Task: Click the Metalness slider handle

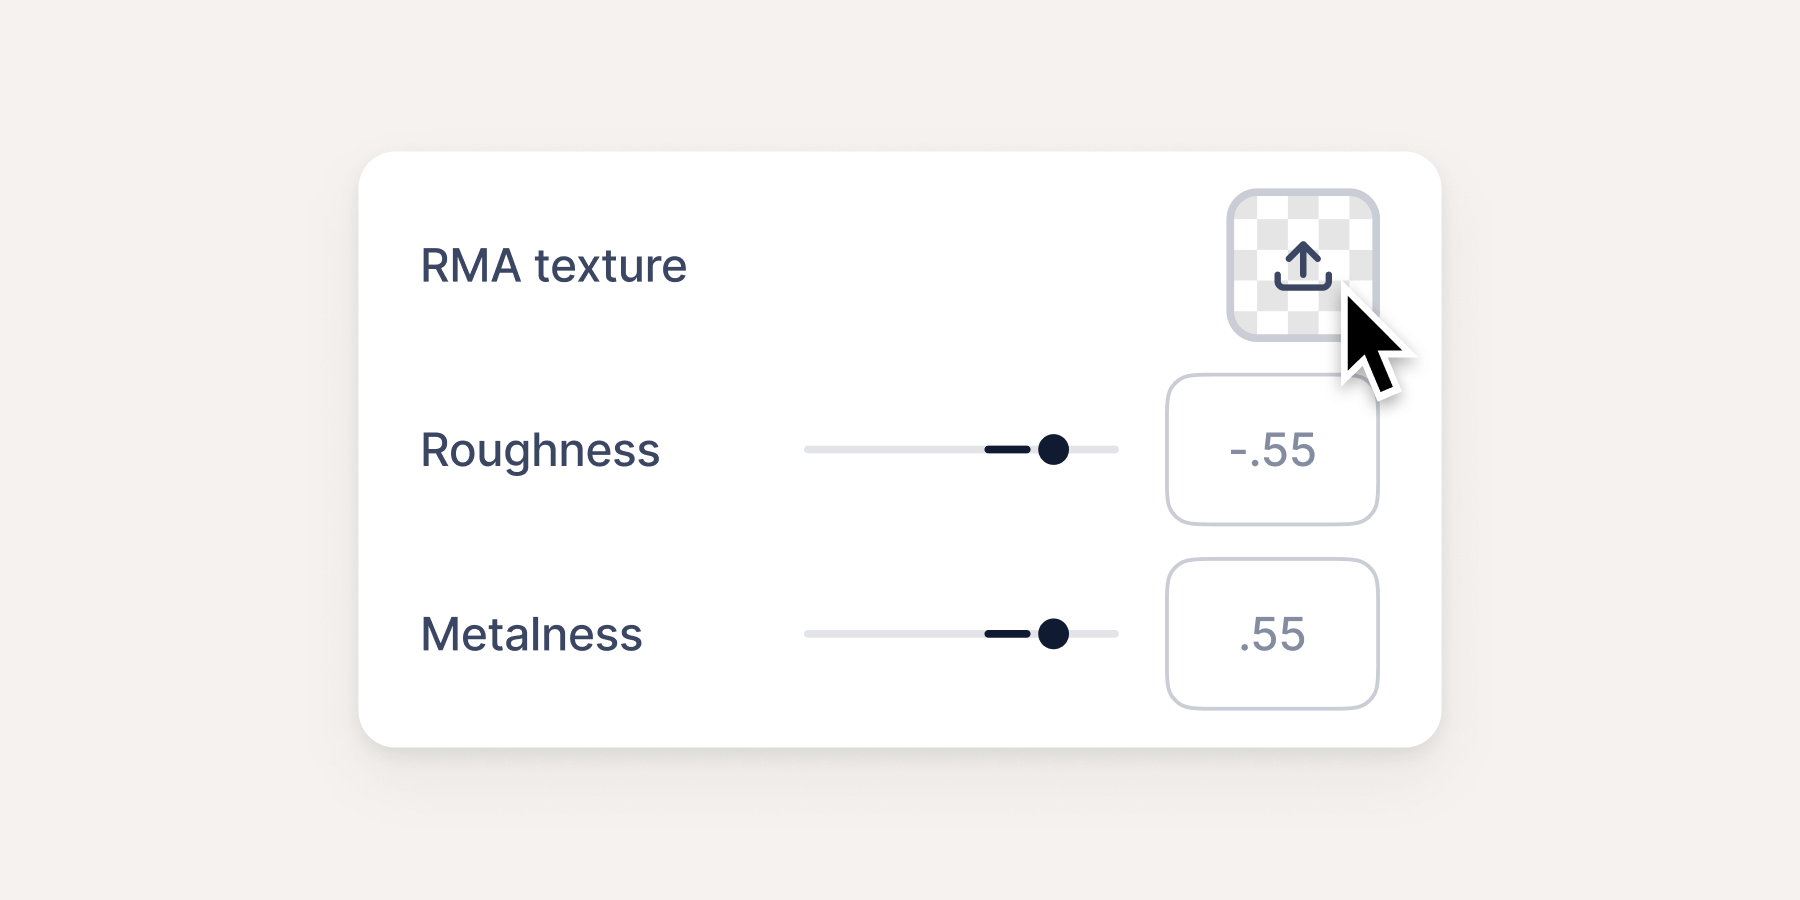Action: point(1053,634)
